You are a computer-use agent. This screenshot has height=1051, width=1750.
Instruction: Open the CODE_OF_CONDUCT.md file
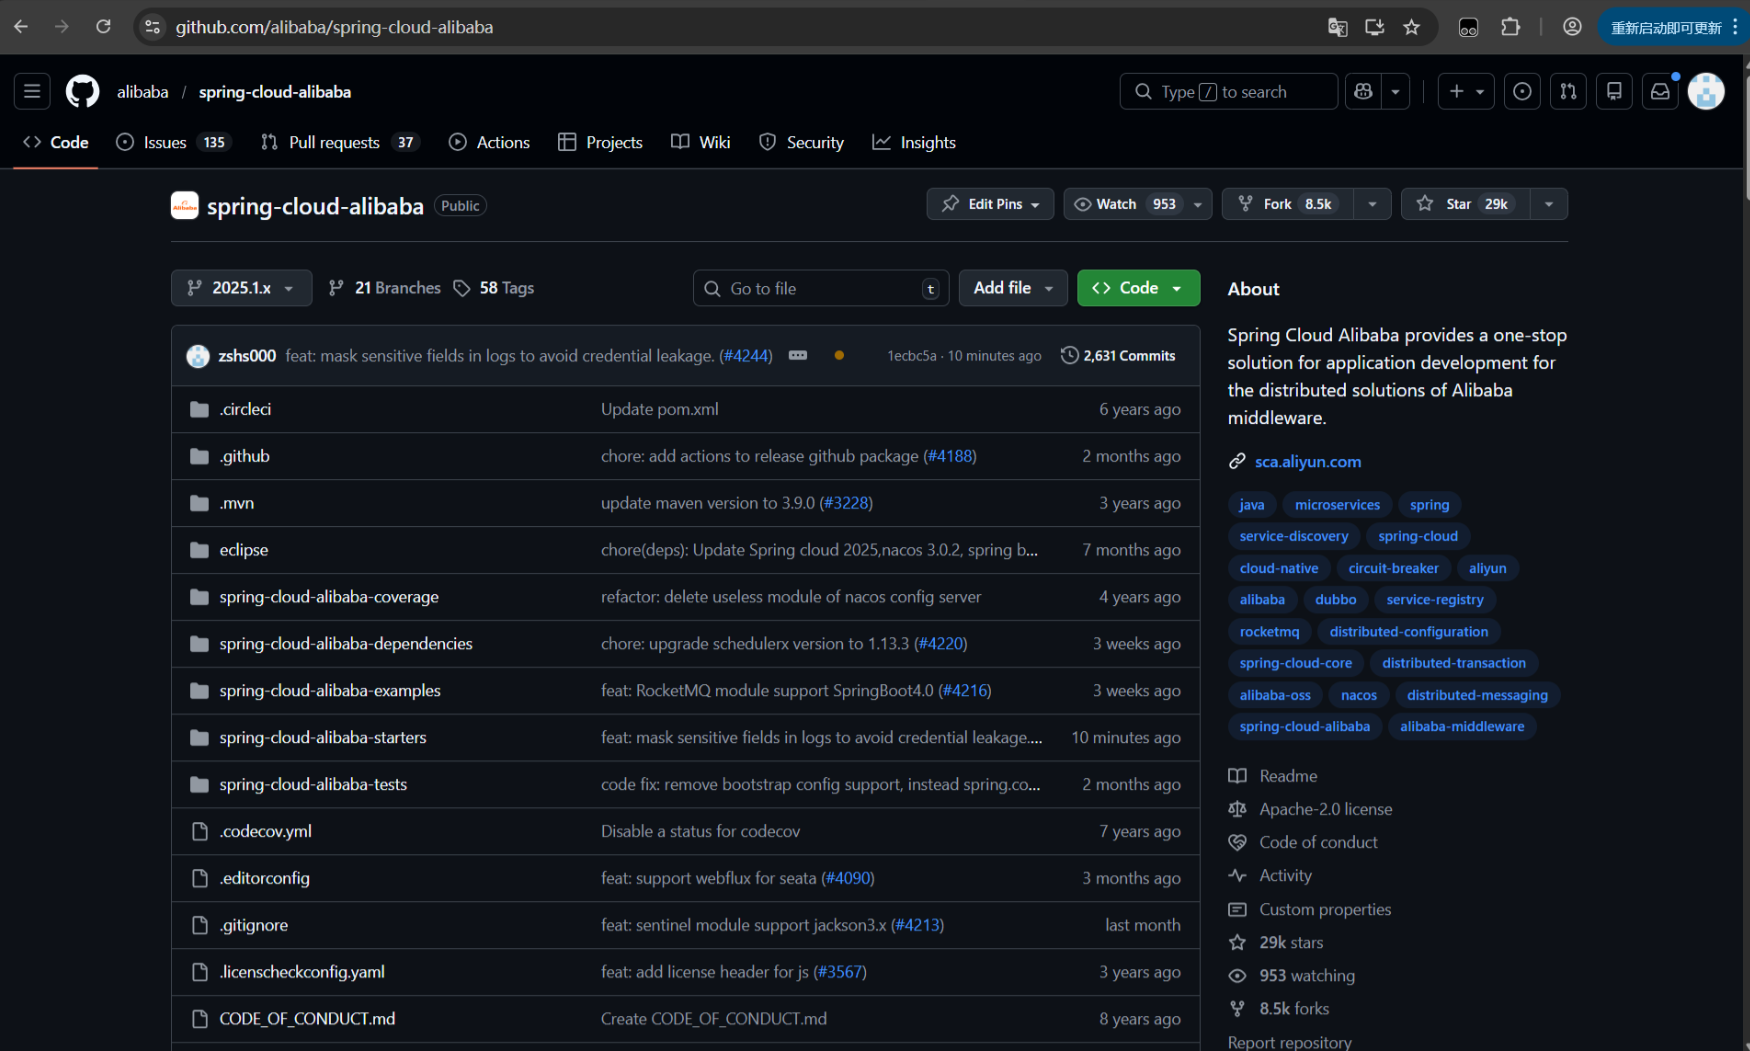click(307, 1019)
